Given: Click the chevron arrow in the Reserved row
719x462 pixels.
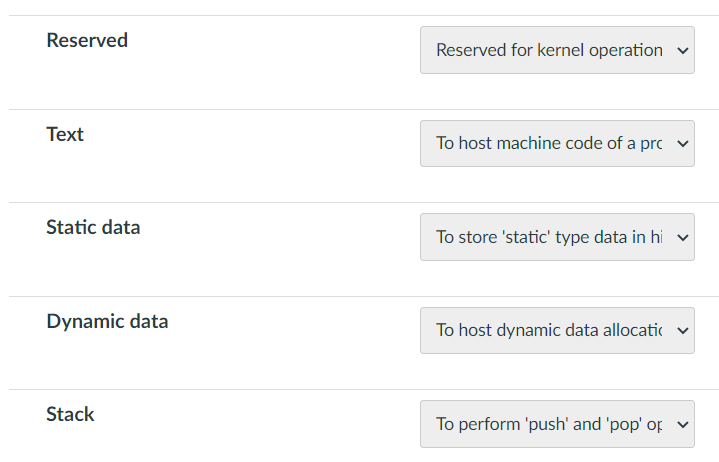Looking at the screenshot, I should tap(683, 50).
